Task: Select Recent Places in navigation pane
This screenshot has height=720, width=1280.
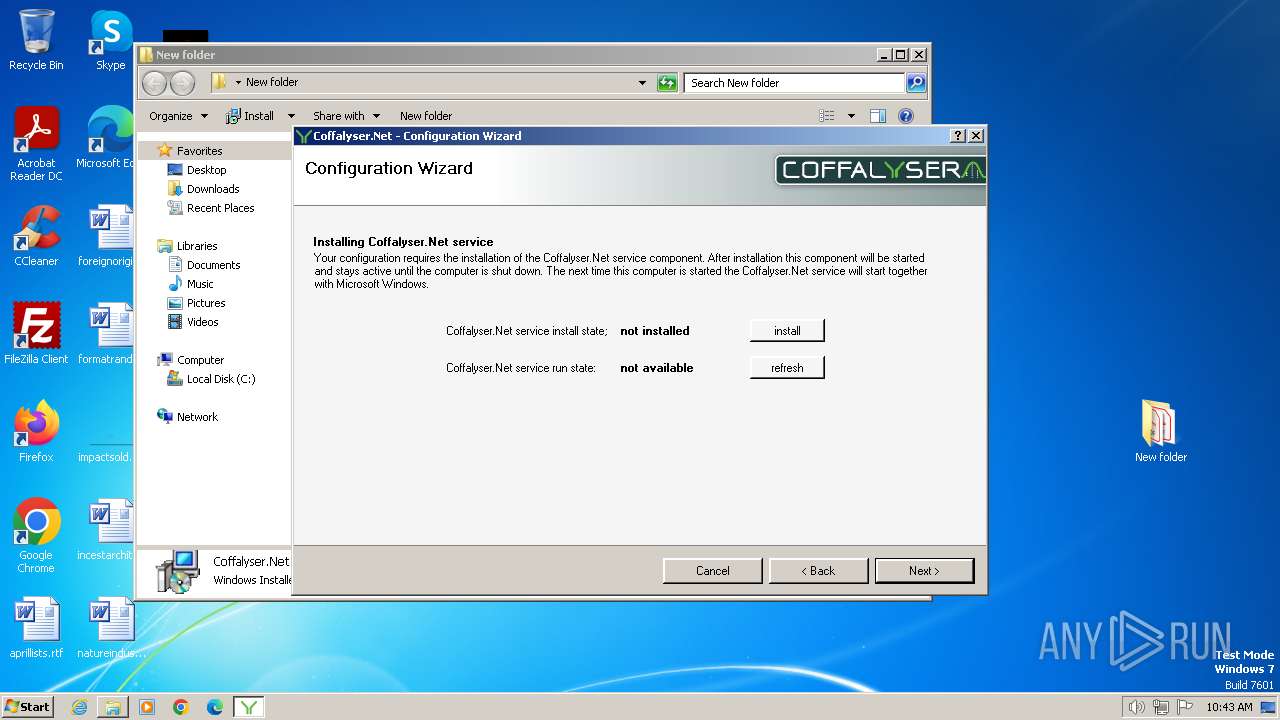Action: coord(220,208)
